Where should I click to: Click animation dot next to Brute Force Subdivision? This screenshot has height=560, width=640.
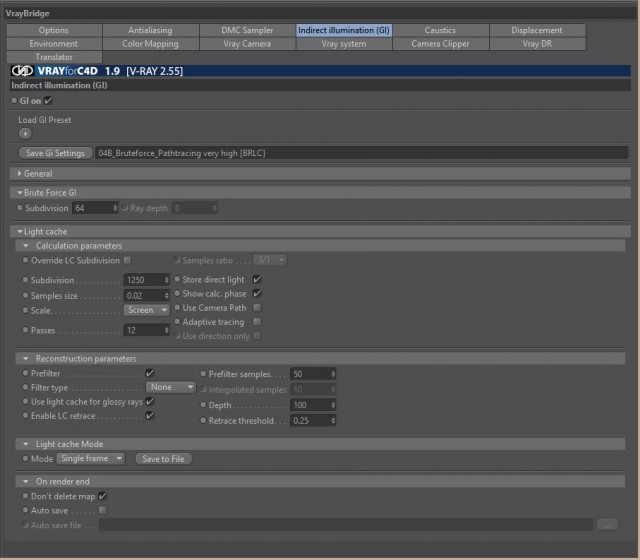point(20,208)
